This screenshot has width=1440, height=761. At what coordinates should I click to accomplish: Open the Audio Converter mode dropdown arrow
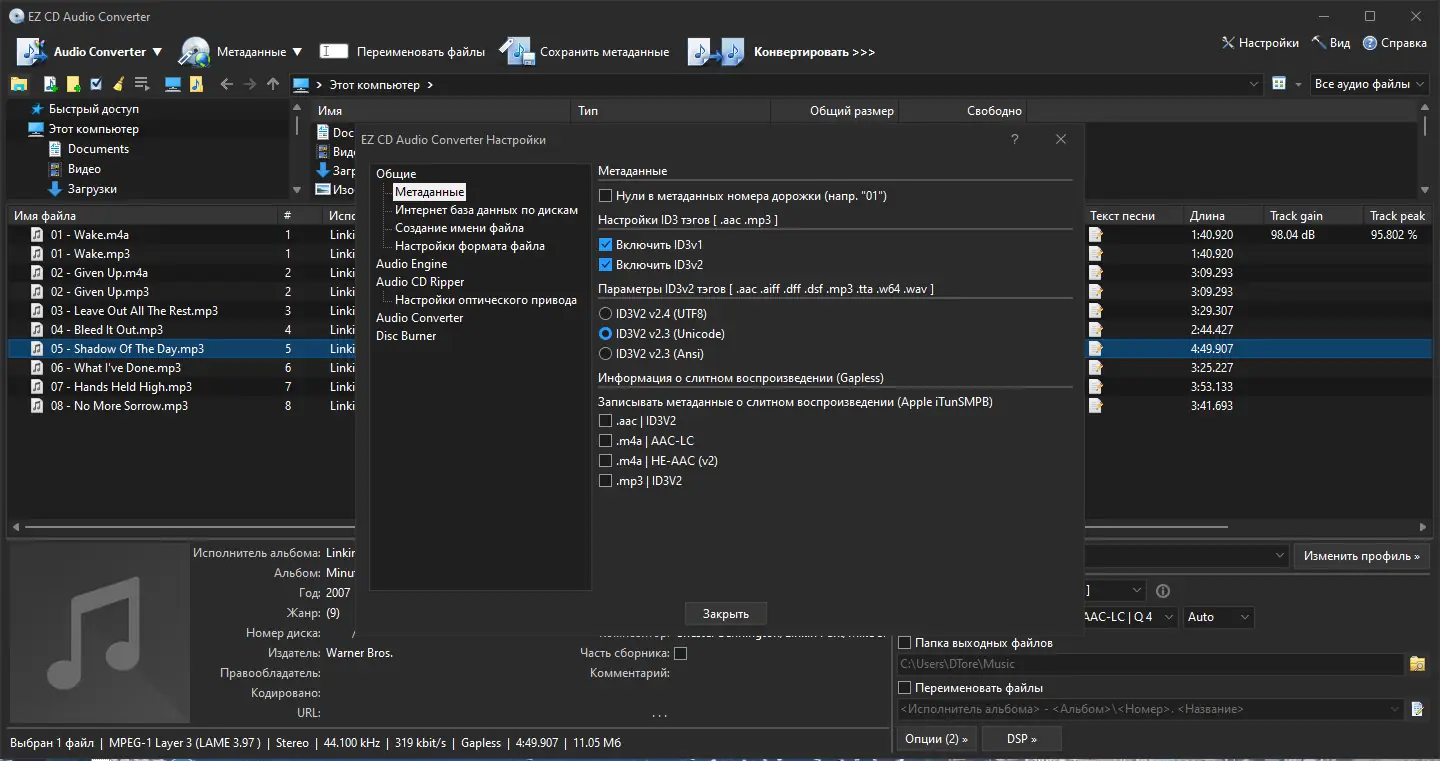[x=156, y=52]
